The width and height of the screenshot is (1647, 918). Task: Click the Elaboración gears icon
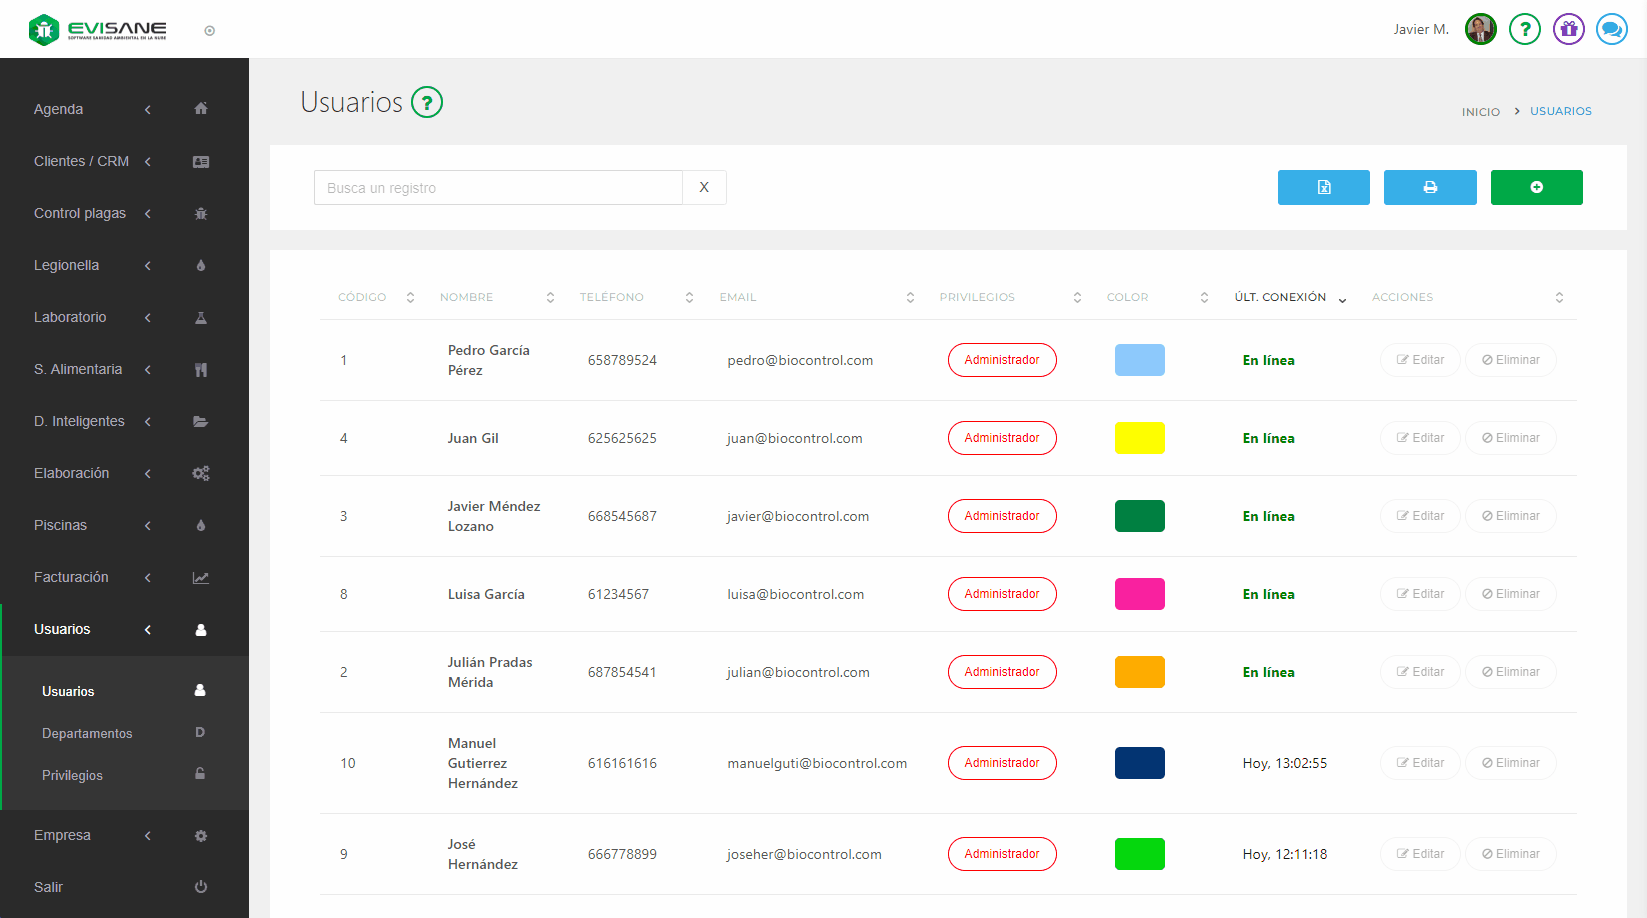click(201, 473)
